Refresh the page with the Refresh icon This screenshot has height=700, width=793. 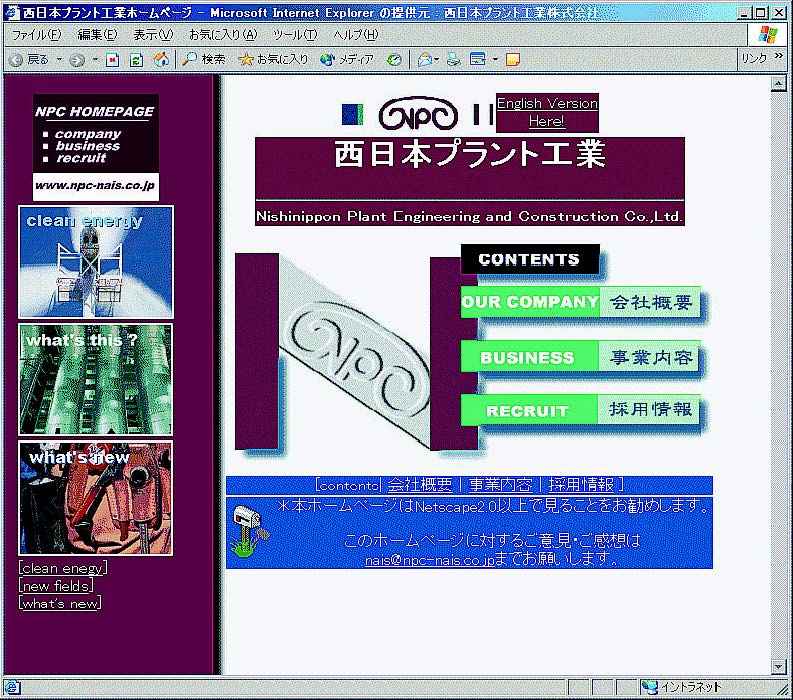tap(136, 60)
